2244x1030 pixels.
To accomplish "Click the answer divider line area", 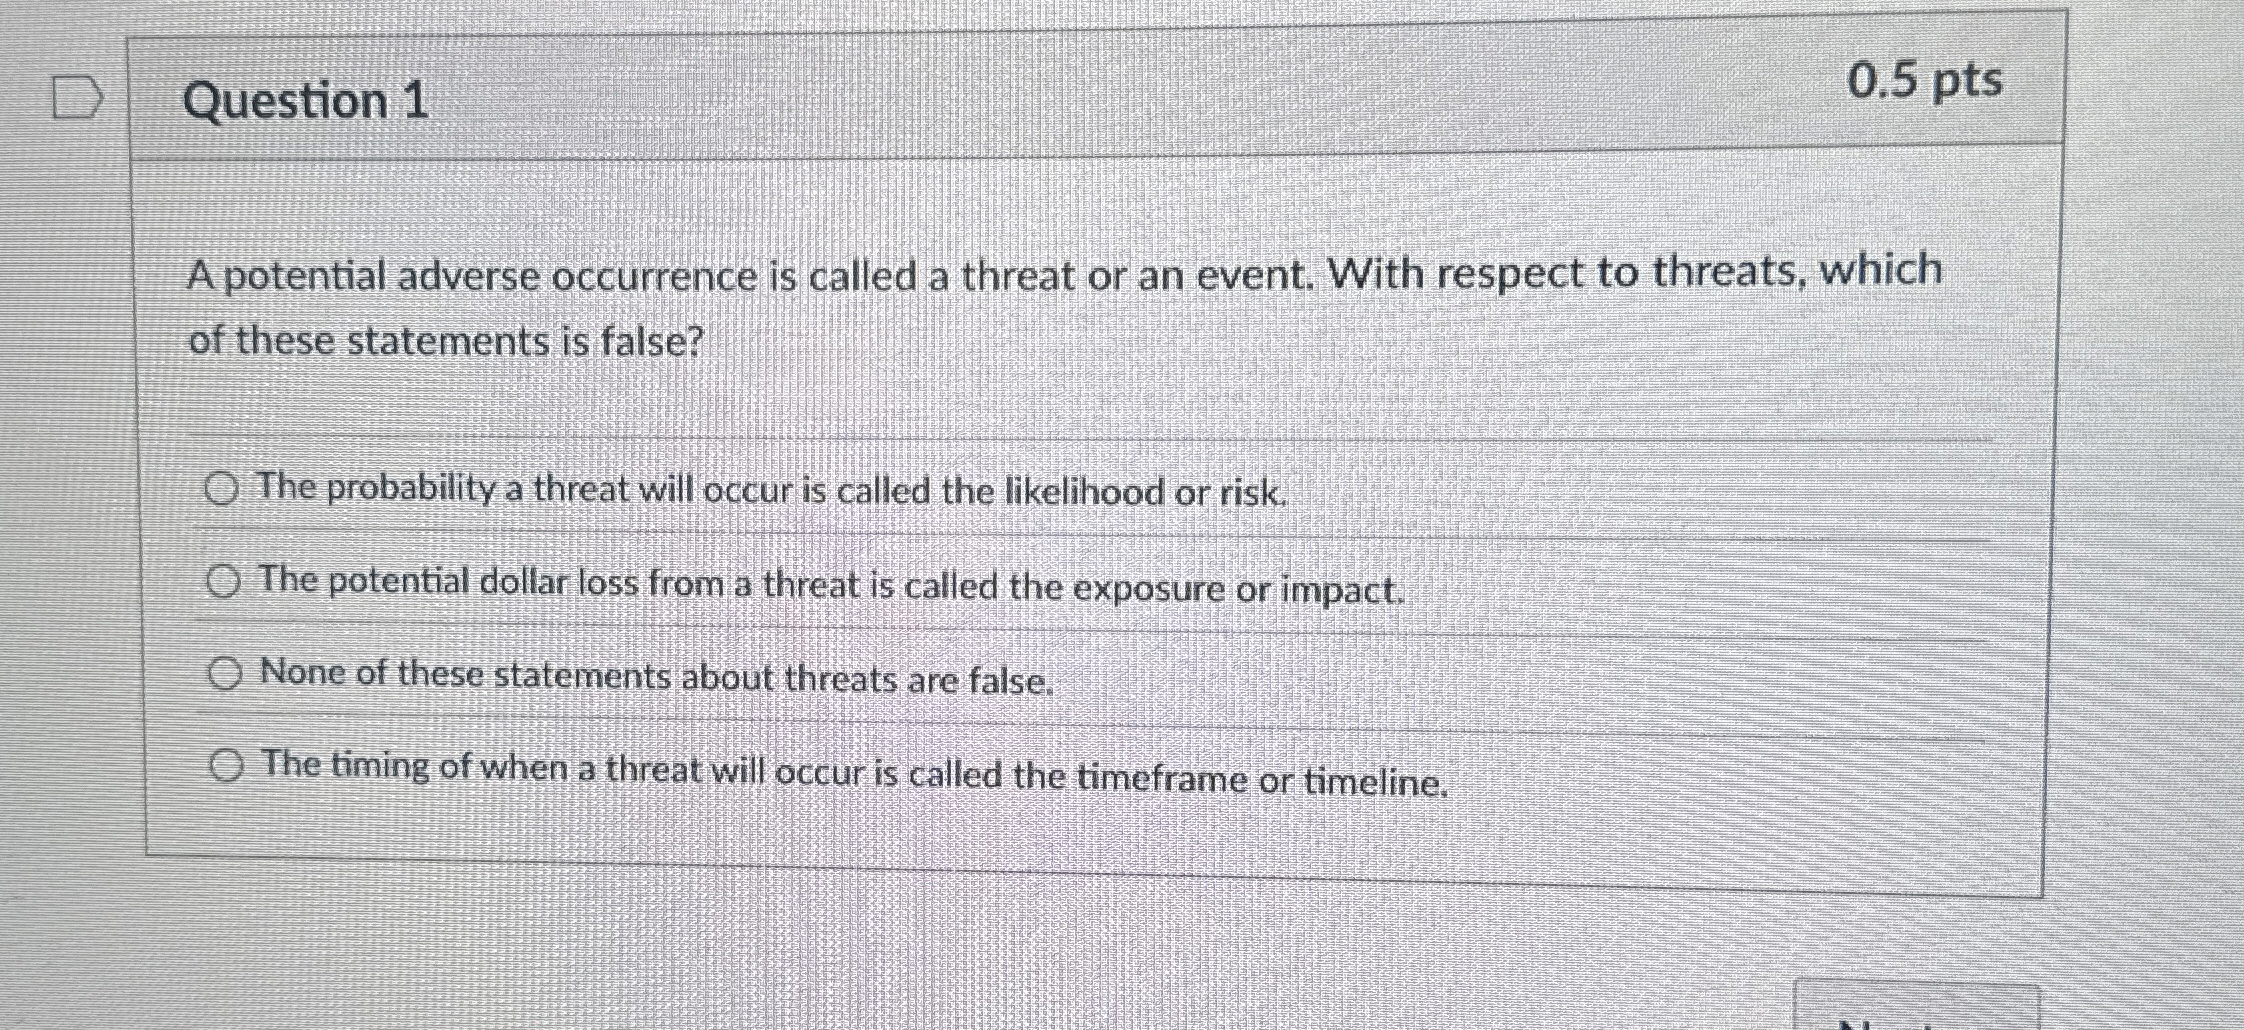I will (x=1000, y=537).
